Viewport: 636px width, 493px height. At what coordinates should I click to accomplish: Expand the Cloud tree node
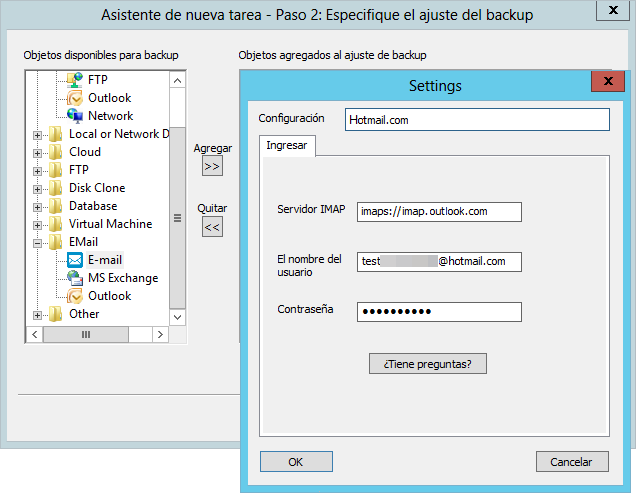tap(37, 153)
